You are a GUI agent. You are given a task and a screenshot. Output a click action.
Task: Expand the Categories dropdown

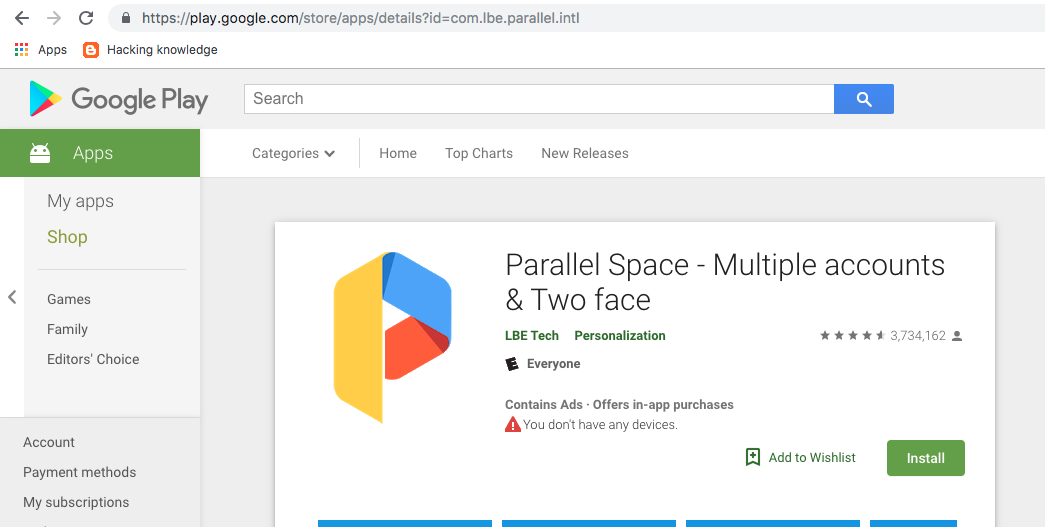(x=293, y=153)
